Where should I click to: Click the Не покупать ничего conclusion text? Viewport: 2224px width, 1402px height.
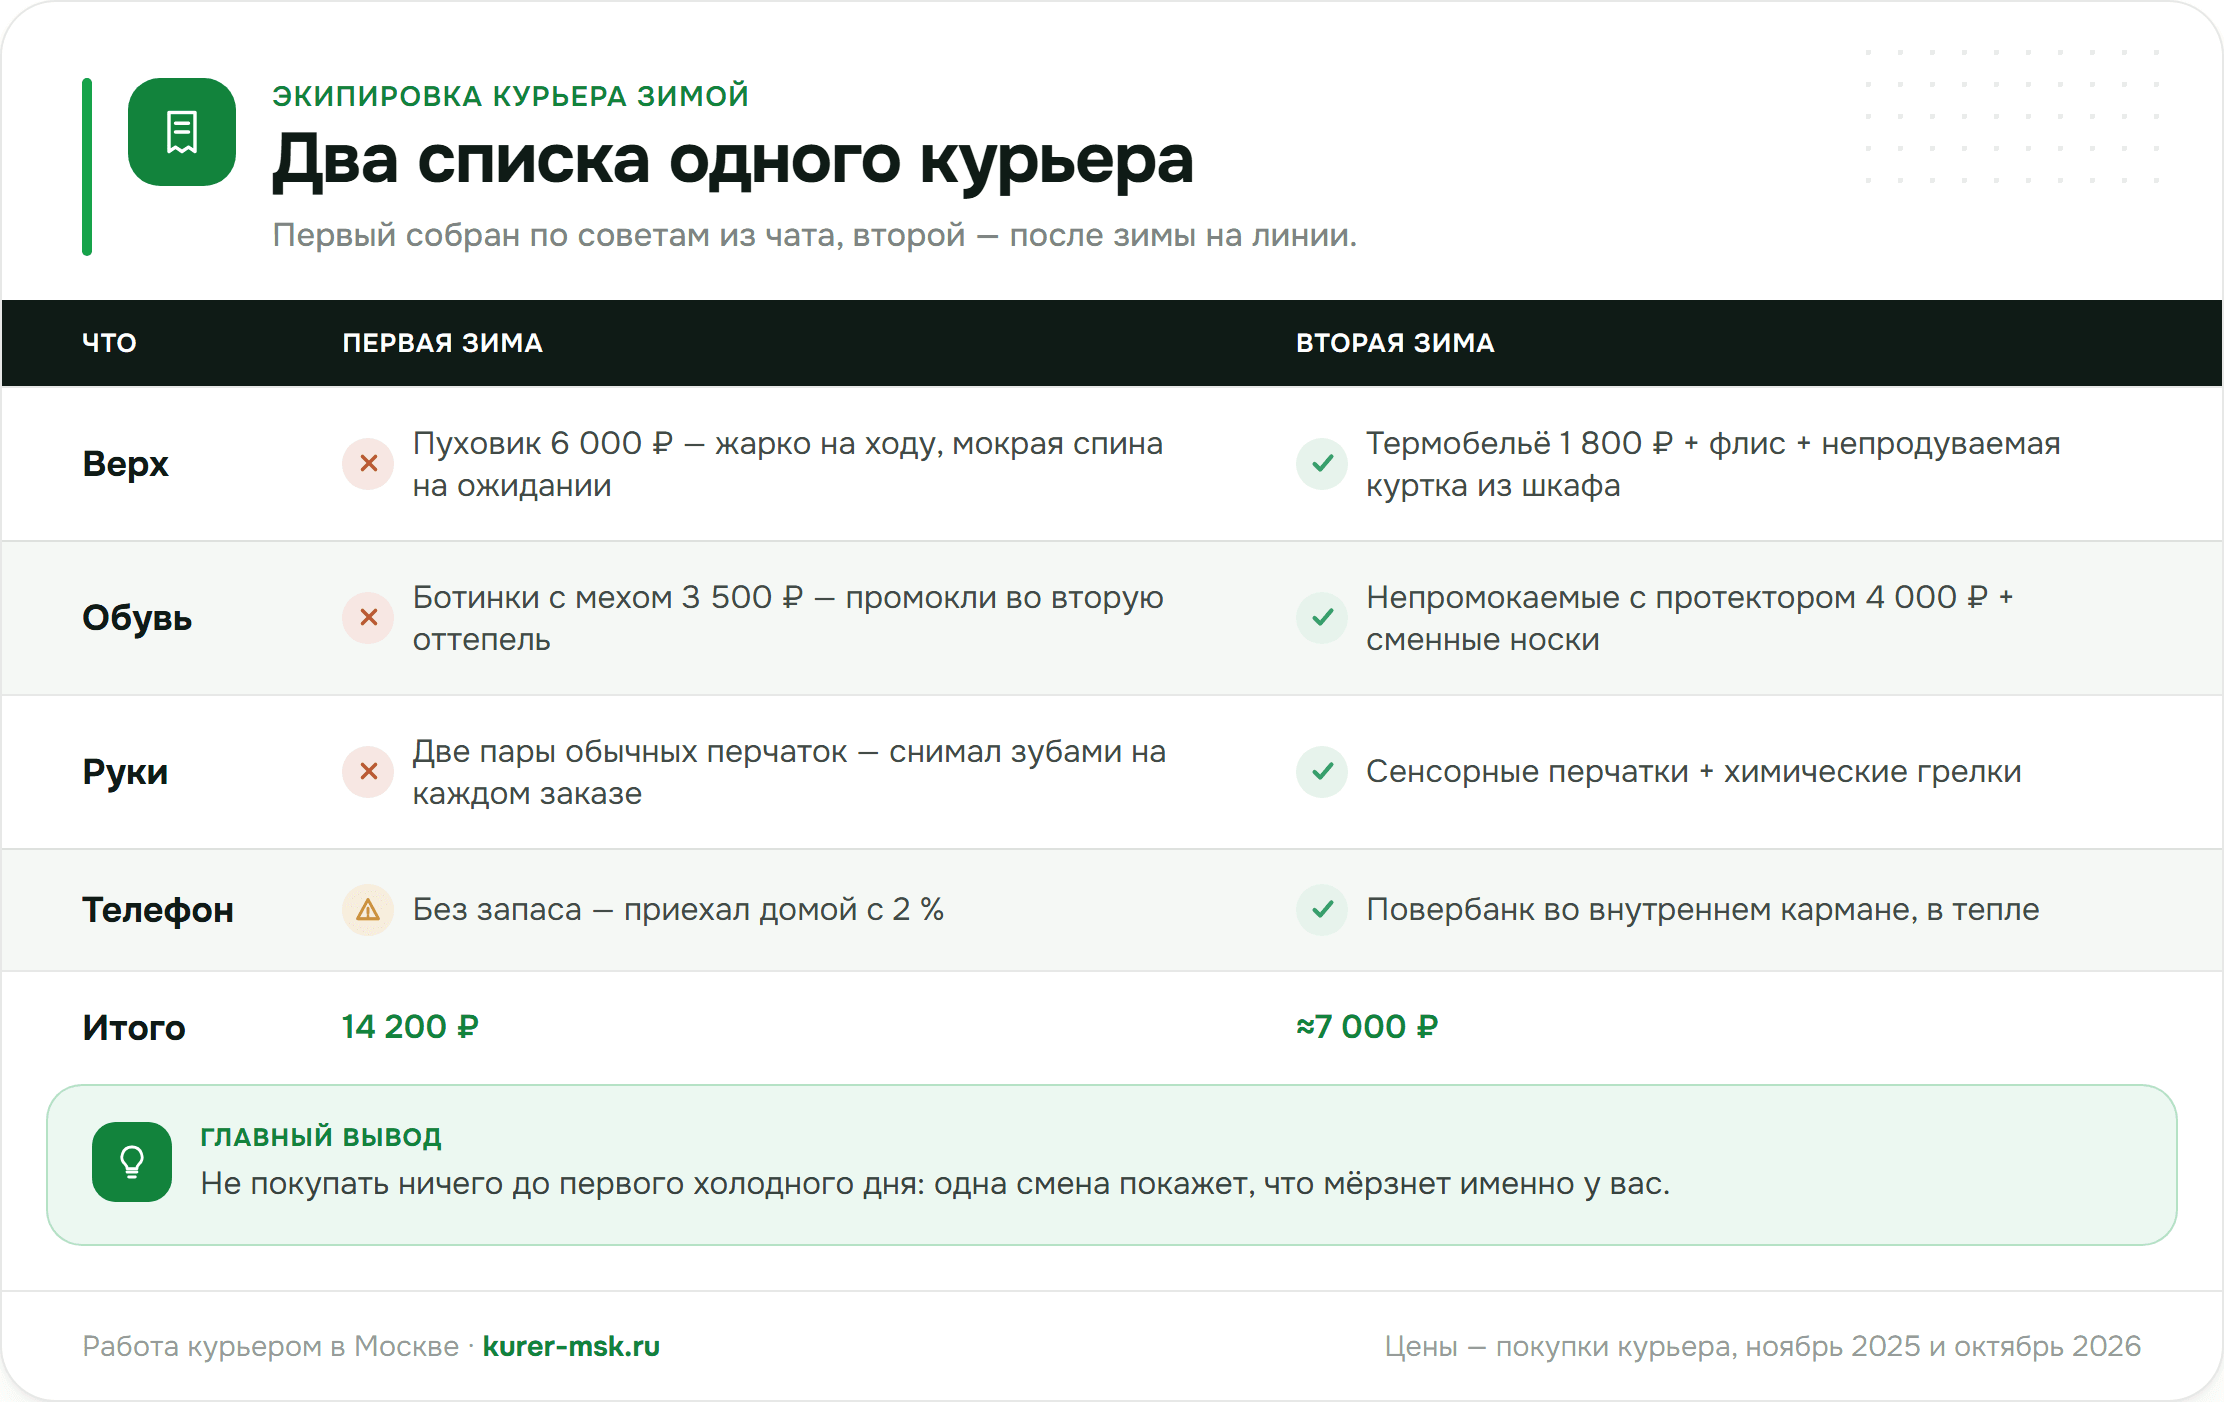[935, 1184]
